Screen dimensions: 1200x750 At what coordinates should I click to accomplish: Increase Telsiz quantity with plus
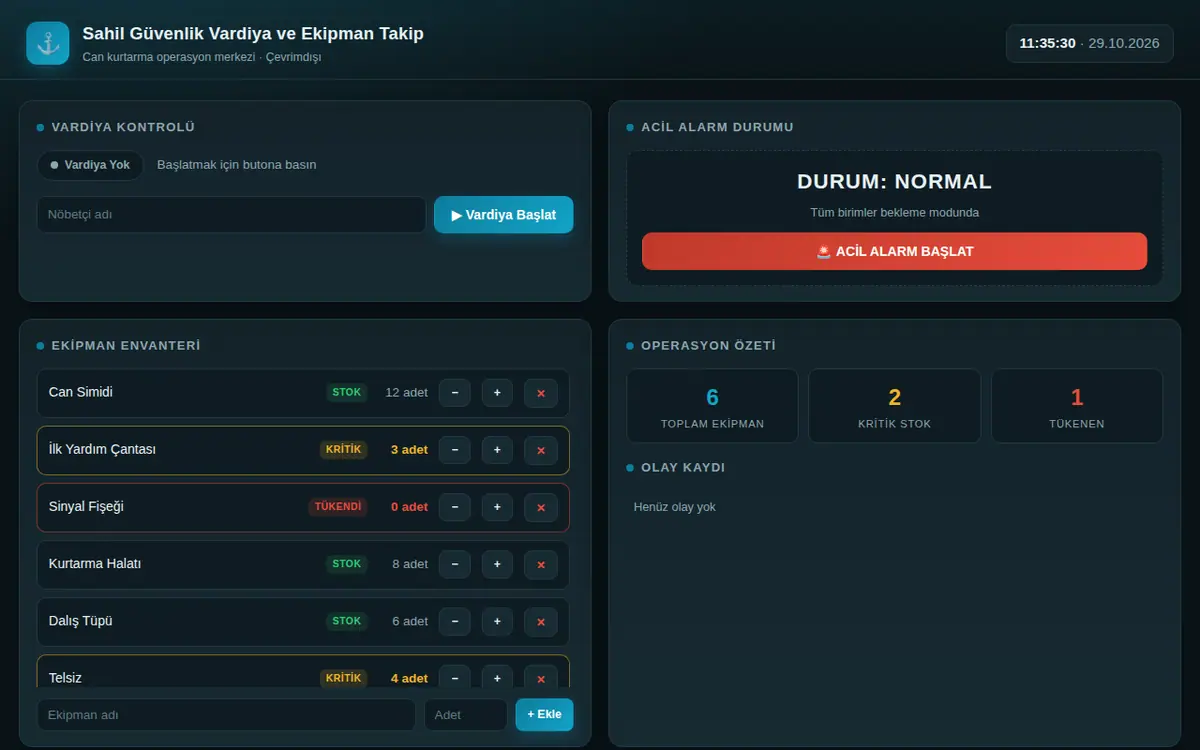tap(497, 677)
